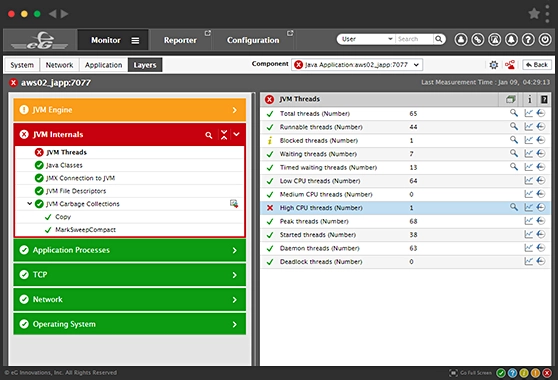Viewport: 558px width, 380px height.
Task: Select the Layers tab
Action: coord(145,65)
